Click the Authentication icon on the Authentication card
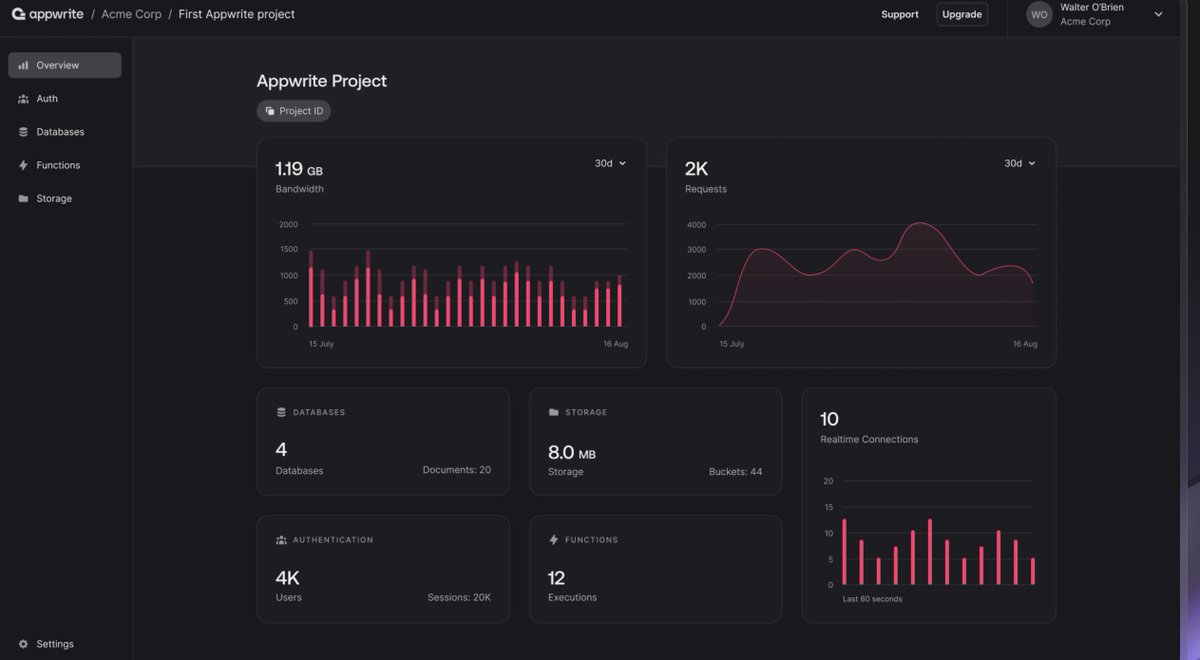Screen dimensions: 1200x660 coord(282,539)
